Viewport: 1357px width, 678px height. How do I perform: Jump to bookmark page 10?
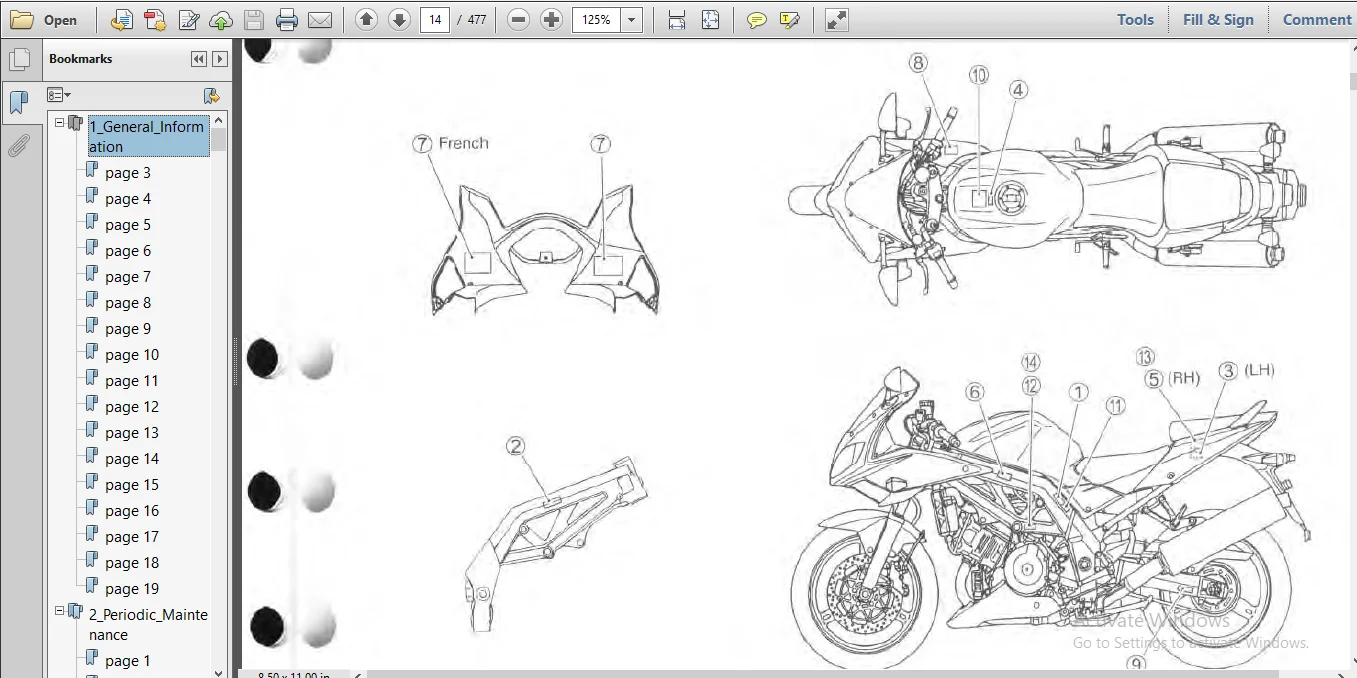132,355
